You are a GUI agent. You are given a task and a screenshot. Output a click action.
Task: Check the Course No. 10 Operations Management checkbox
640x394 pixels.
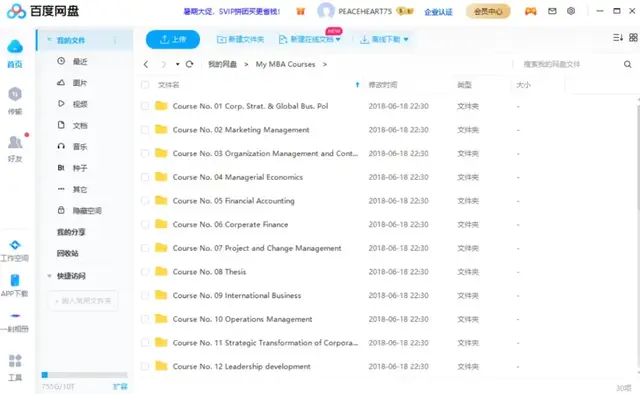tap(145, 319)
